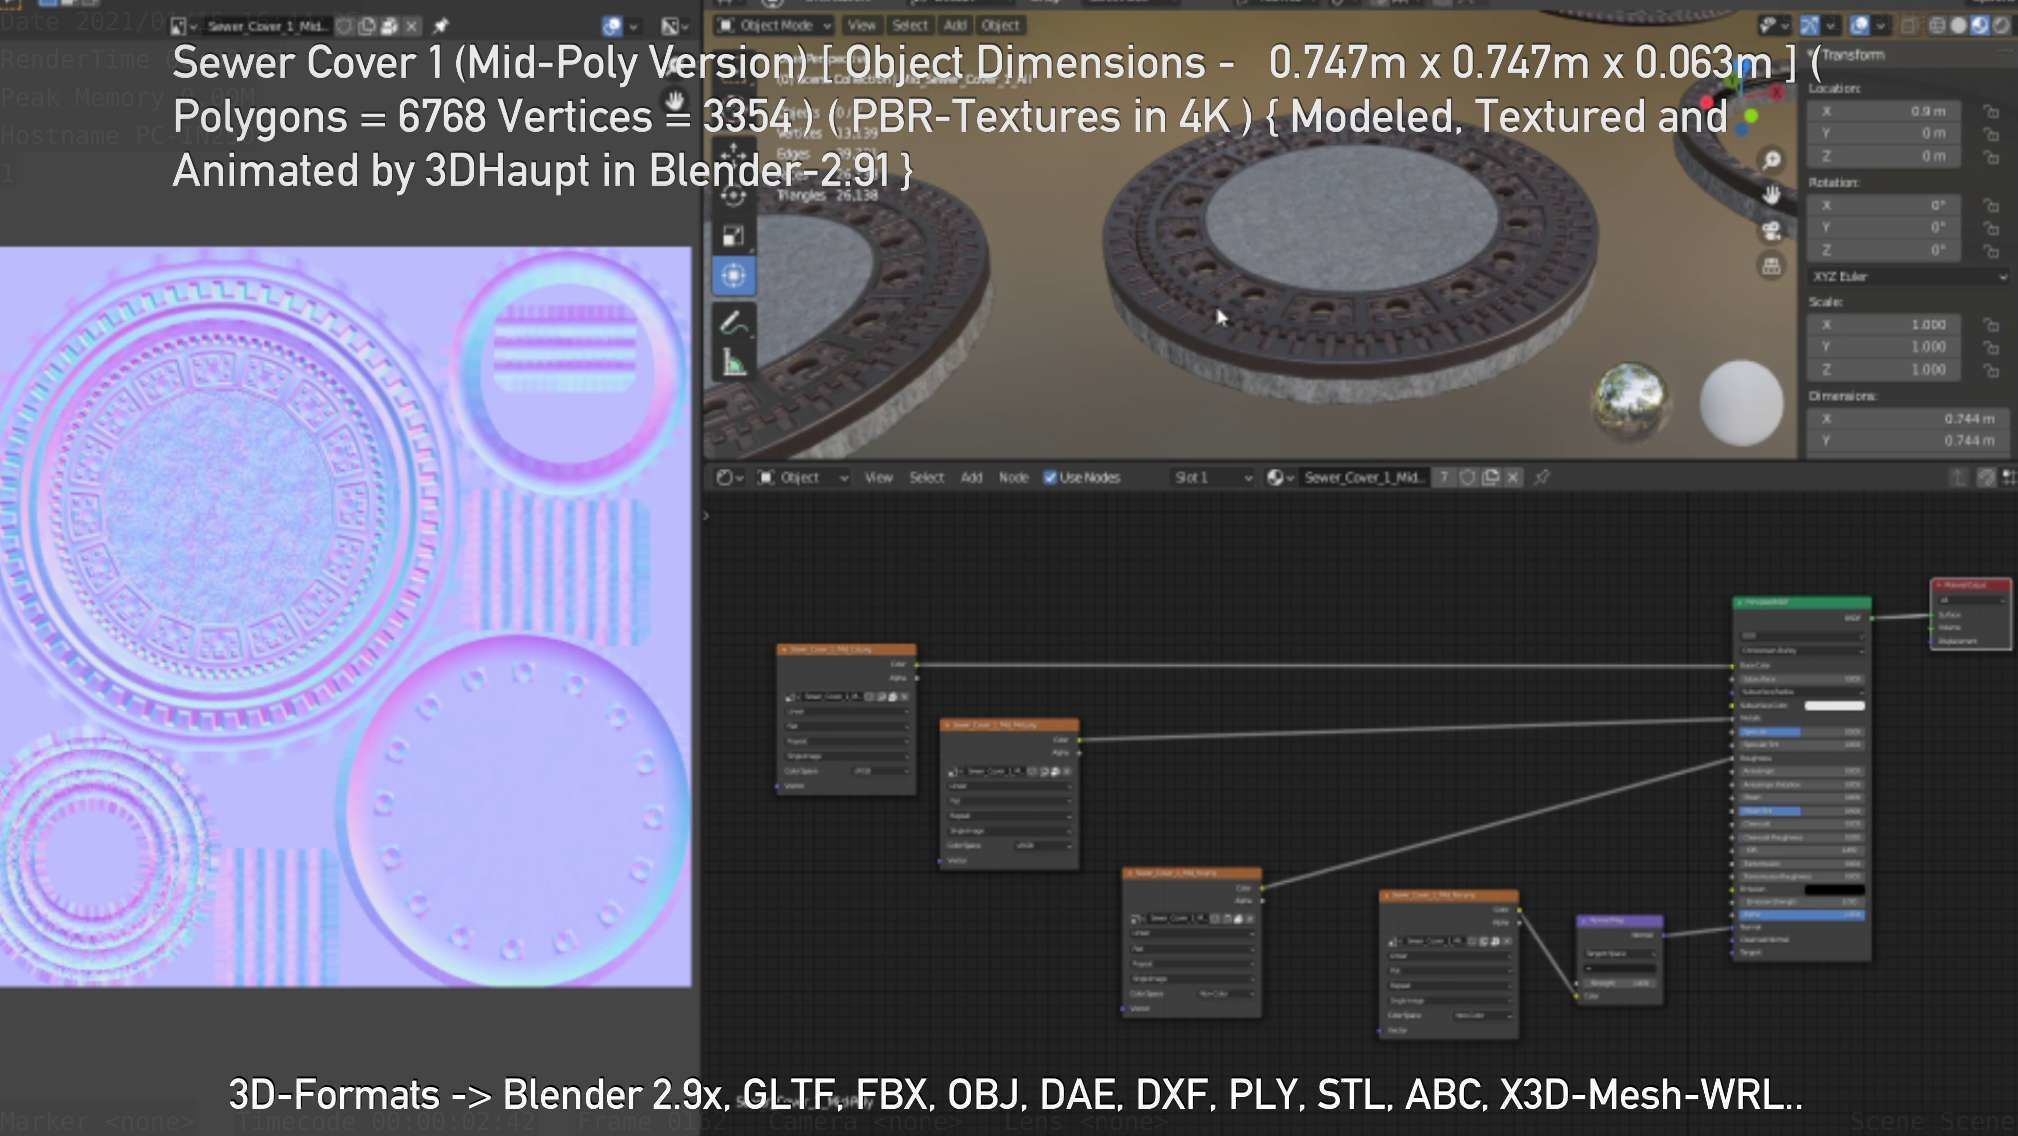Click the Emission black color swatch

(1833, 889)
